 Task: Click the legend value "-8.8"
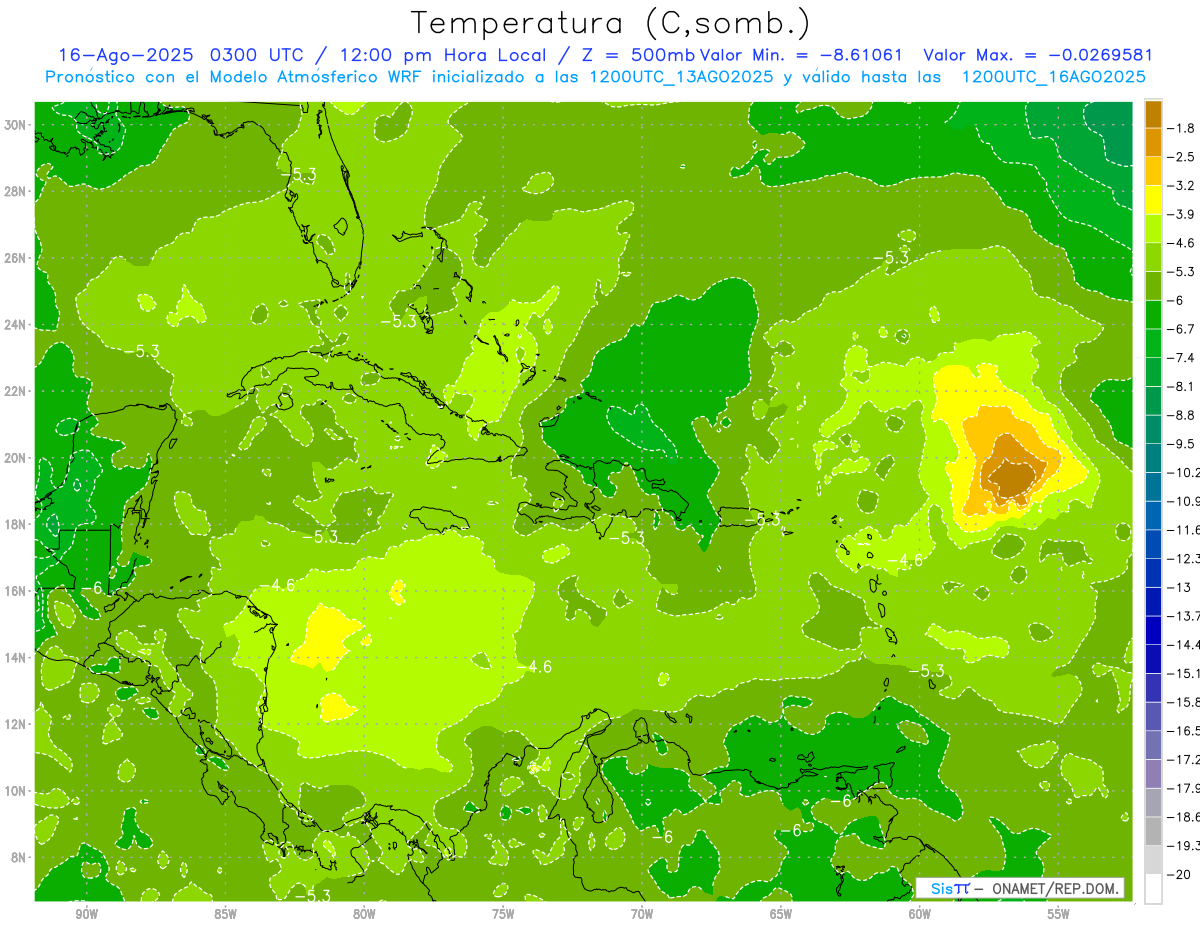[x=1182, y=415]
